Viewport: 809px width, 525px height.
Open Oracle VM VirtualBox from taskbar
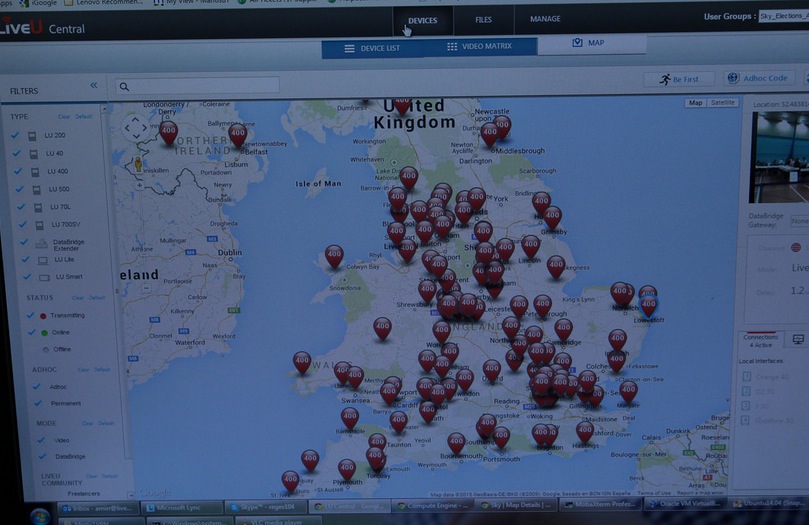pos(686,503)
